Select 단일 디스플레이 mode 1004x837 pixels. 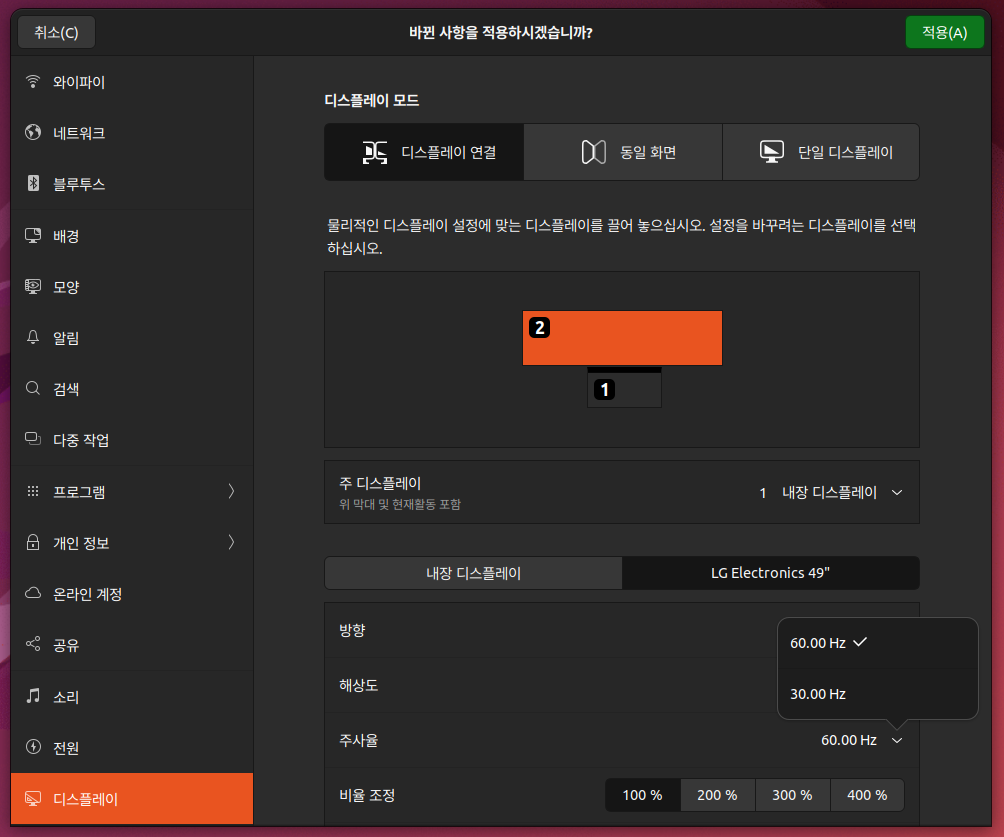(821, 152)
